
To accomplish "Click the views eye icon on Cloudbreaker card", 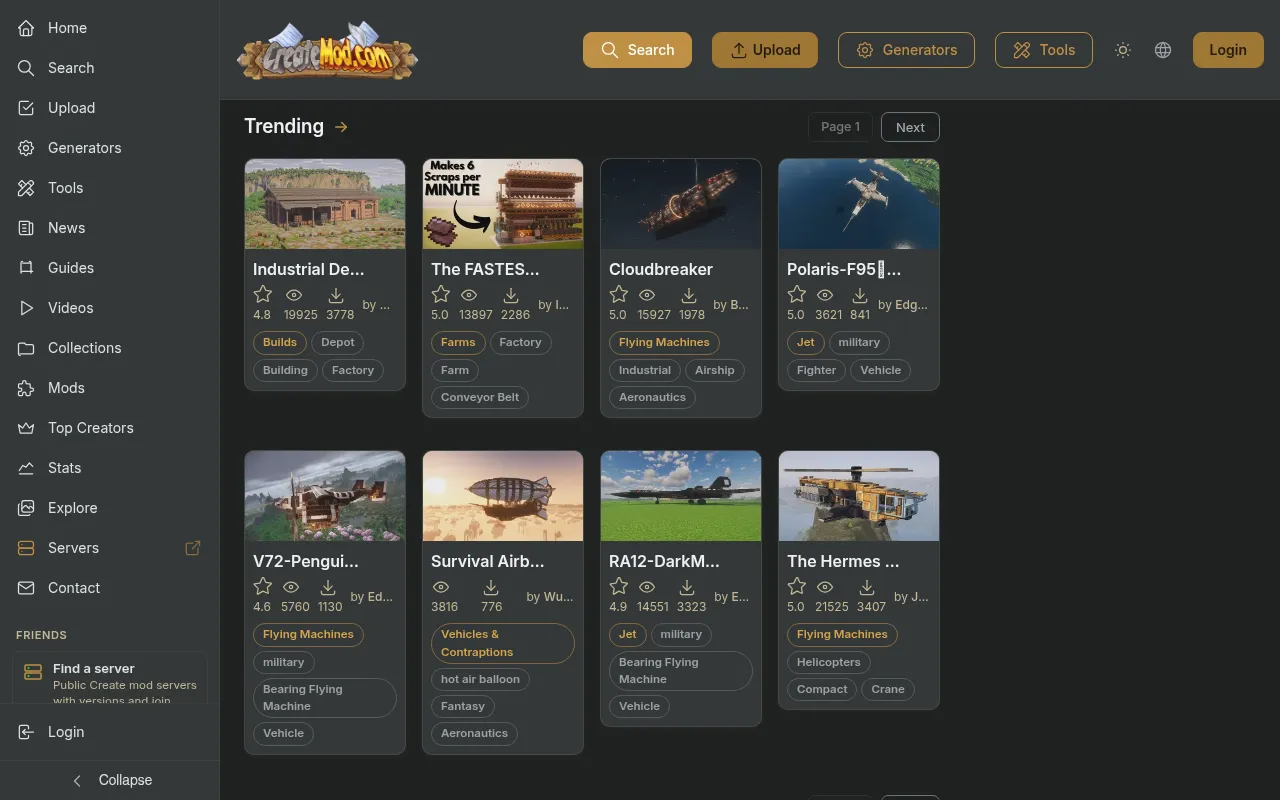I will click(x=647, y=295).
